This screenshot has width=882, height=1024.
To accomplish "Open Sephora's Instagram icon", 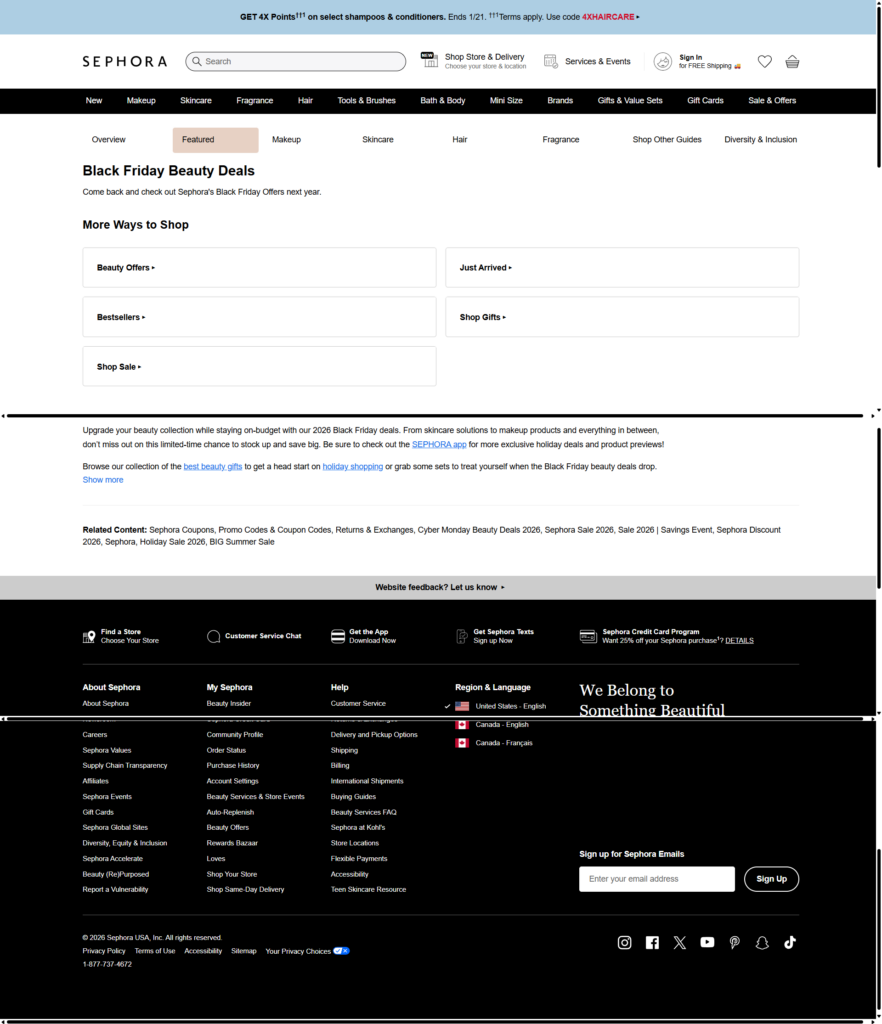I will click(x=624, y=942).
